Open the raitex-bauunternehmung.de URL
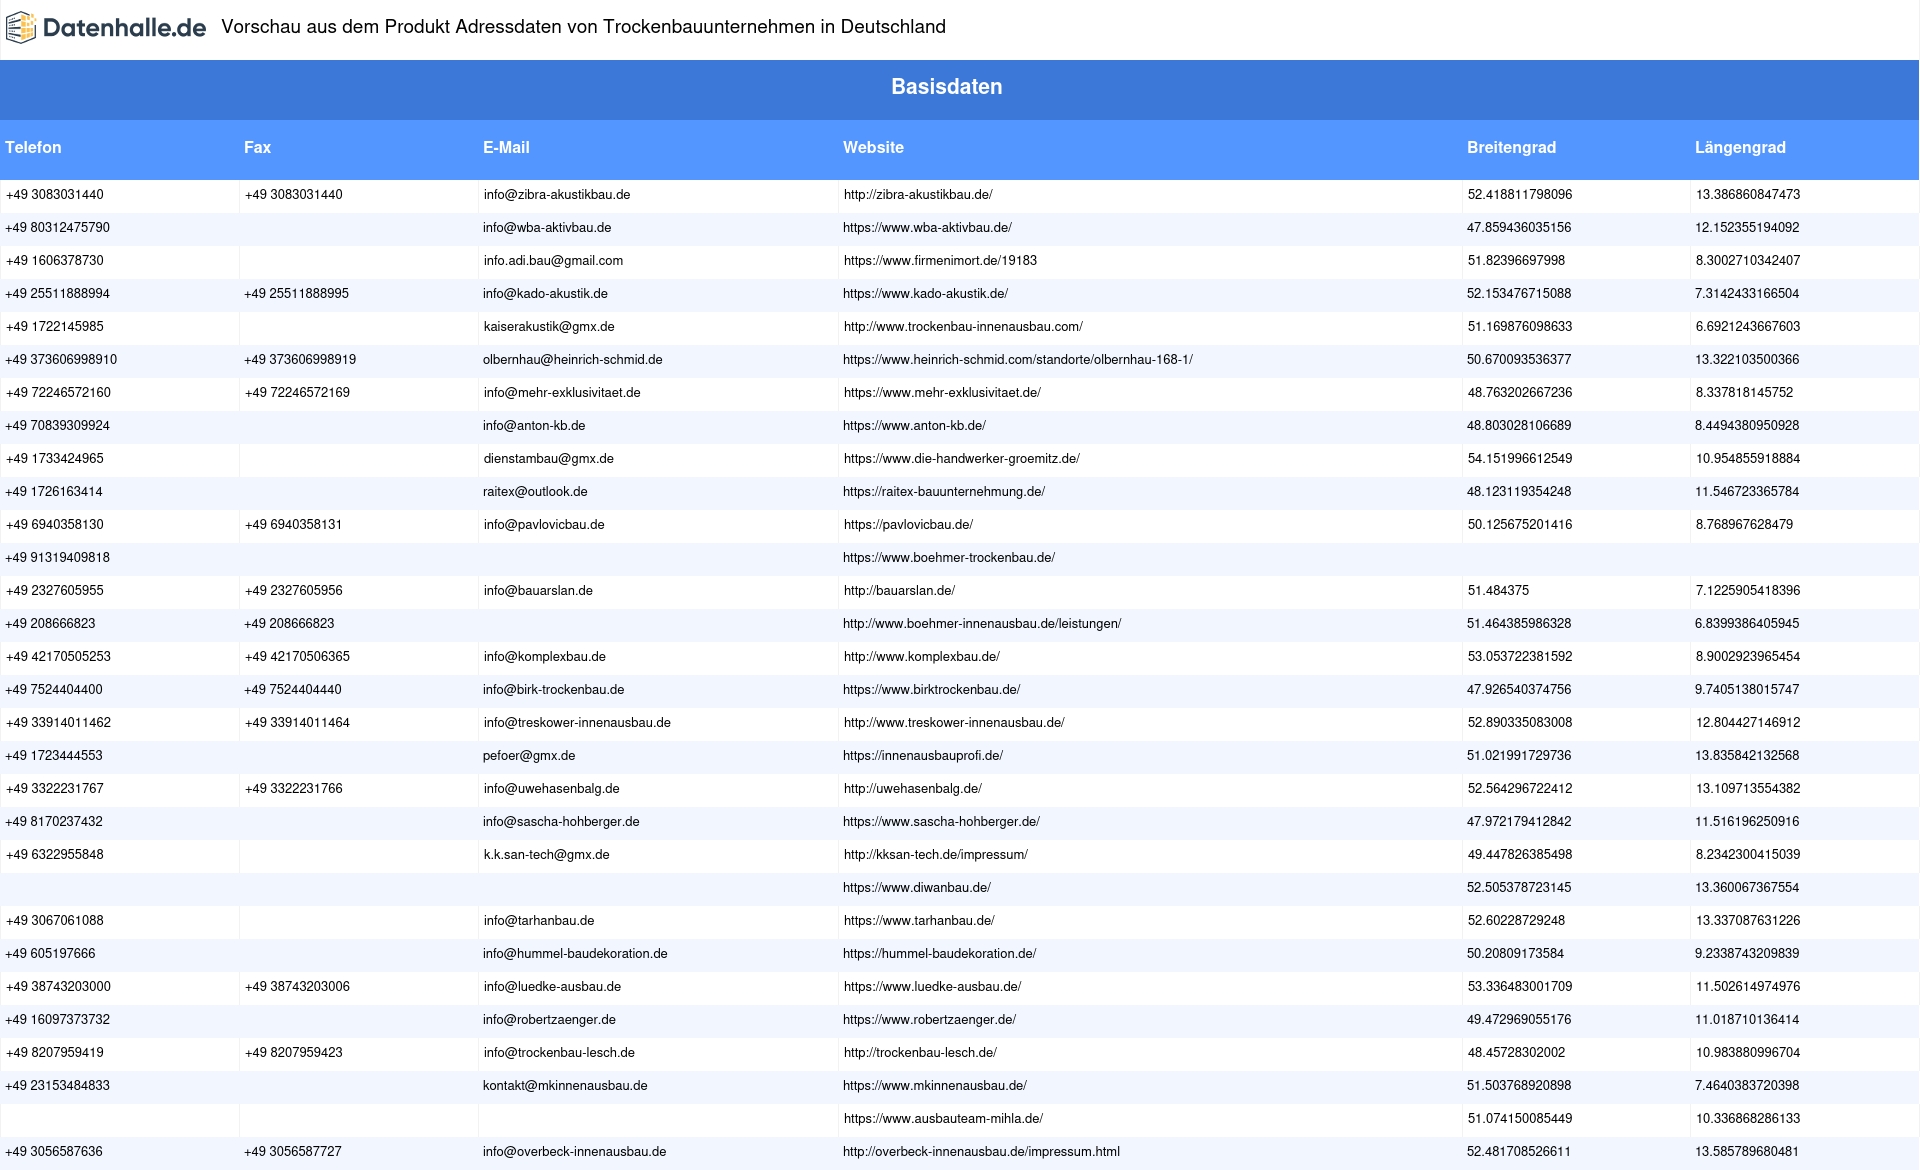 944,492
